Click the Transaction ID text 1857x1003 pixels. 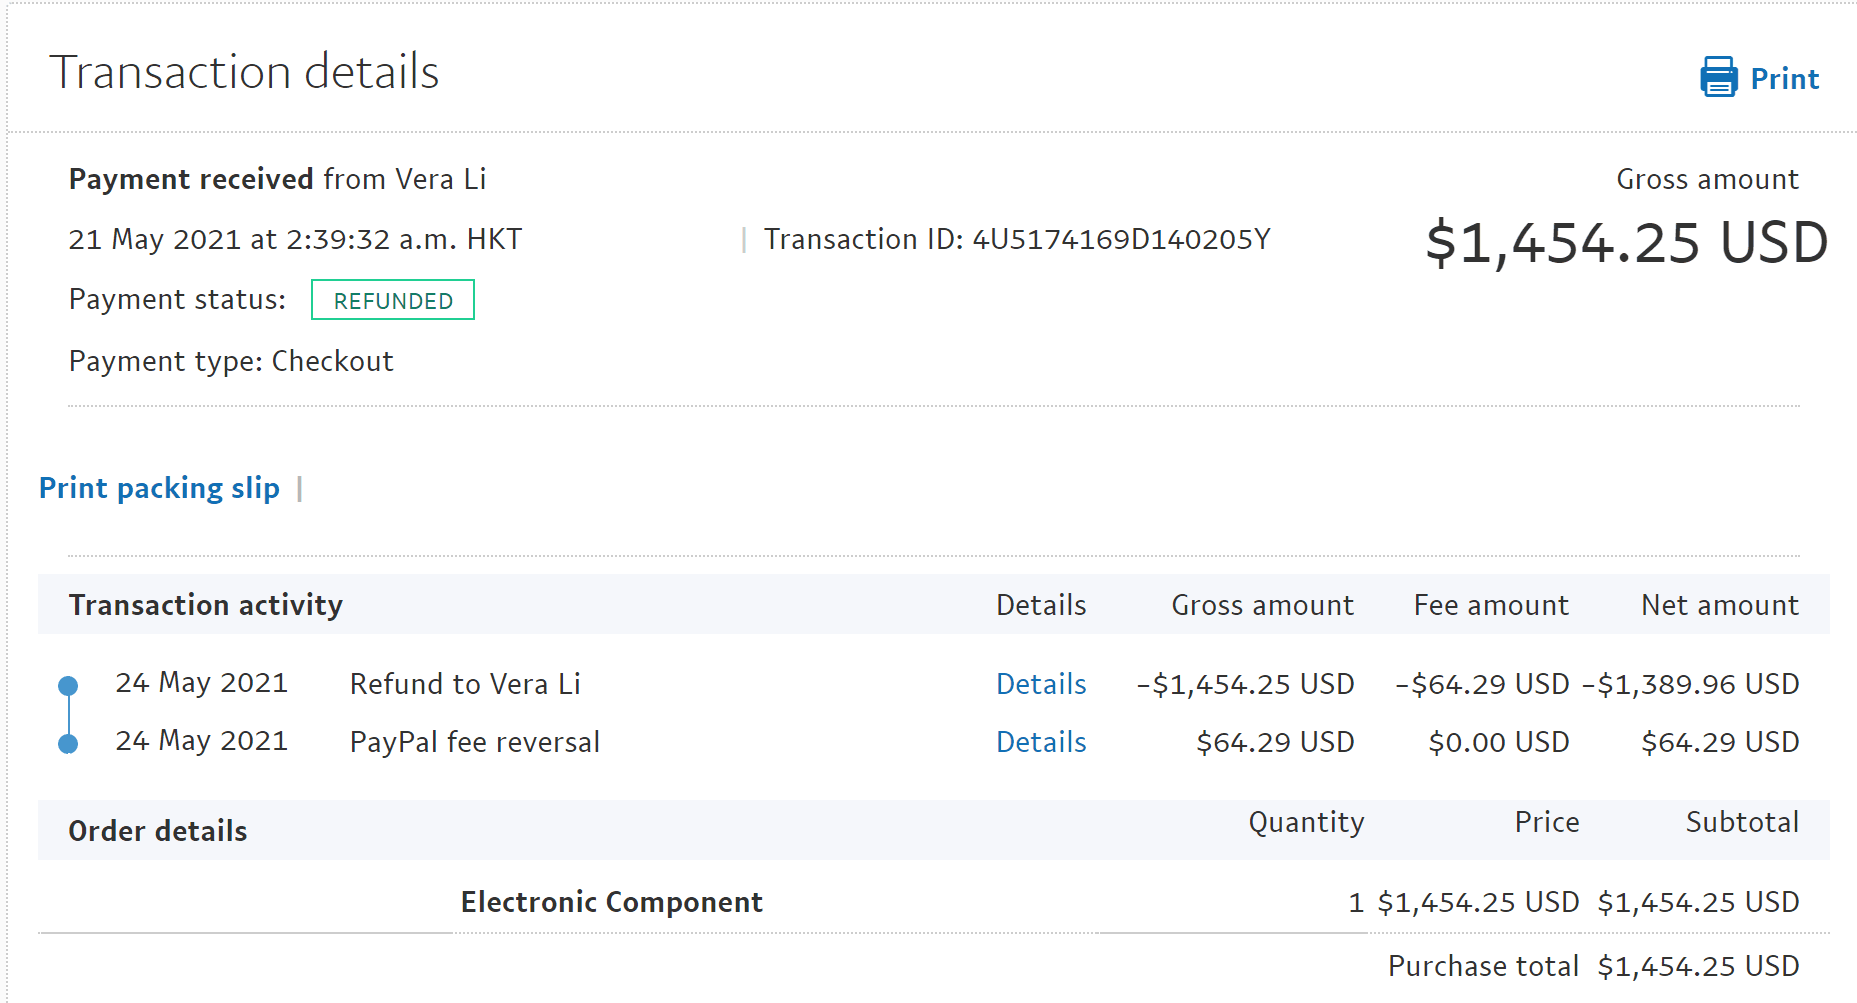(1016, 240)
